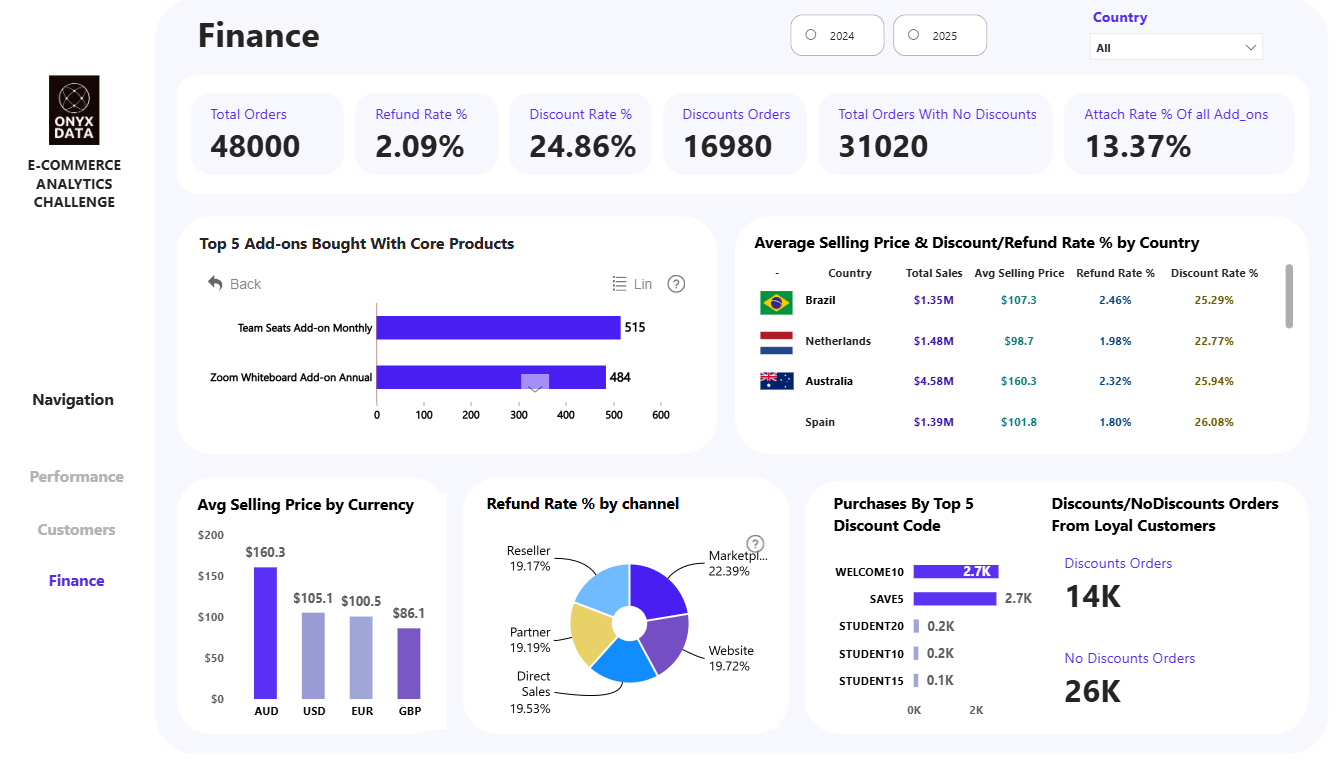Click the Spain country name cell
The image size is (1341, 760).
coord(820,422)
